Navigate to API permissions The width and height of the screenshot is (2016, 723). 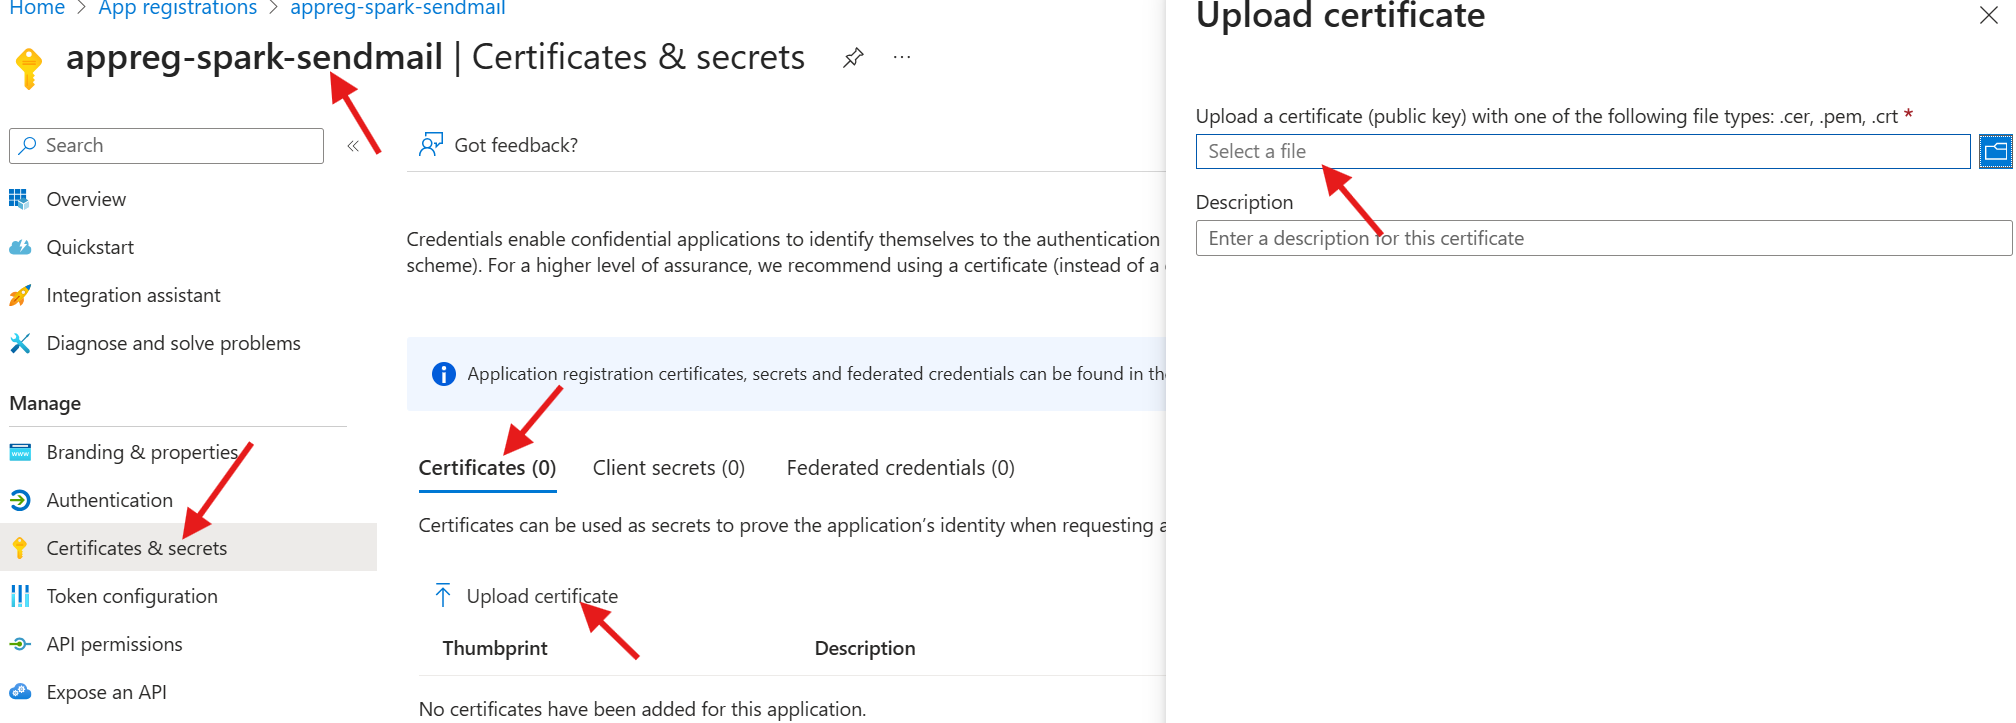coord(114,644)
